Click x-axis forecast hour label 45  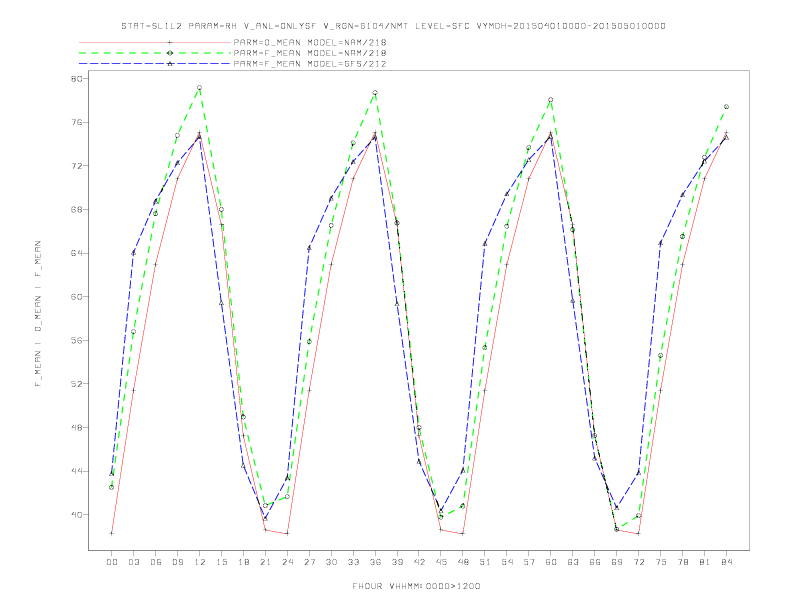[441, 562]
